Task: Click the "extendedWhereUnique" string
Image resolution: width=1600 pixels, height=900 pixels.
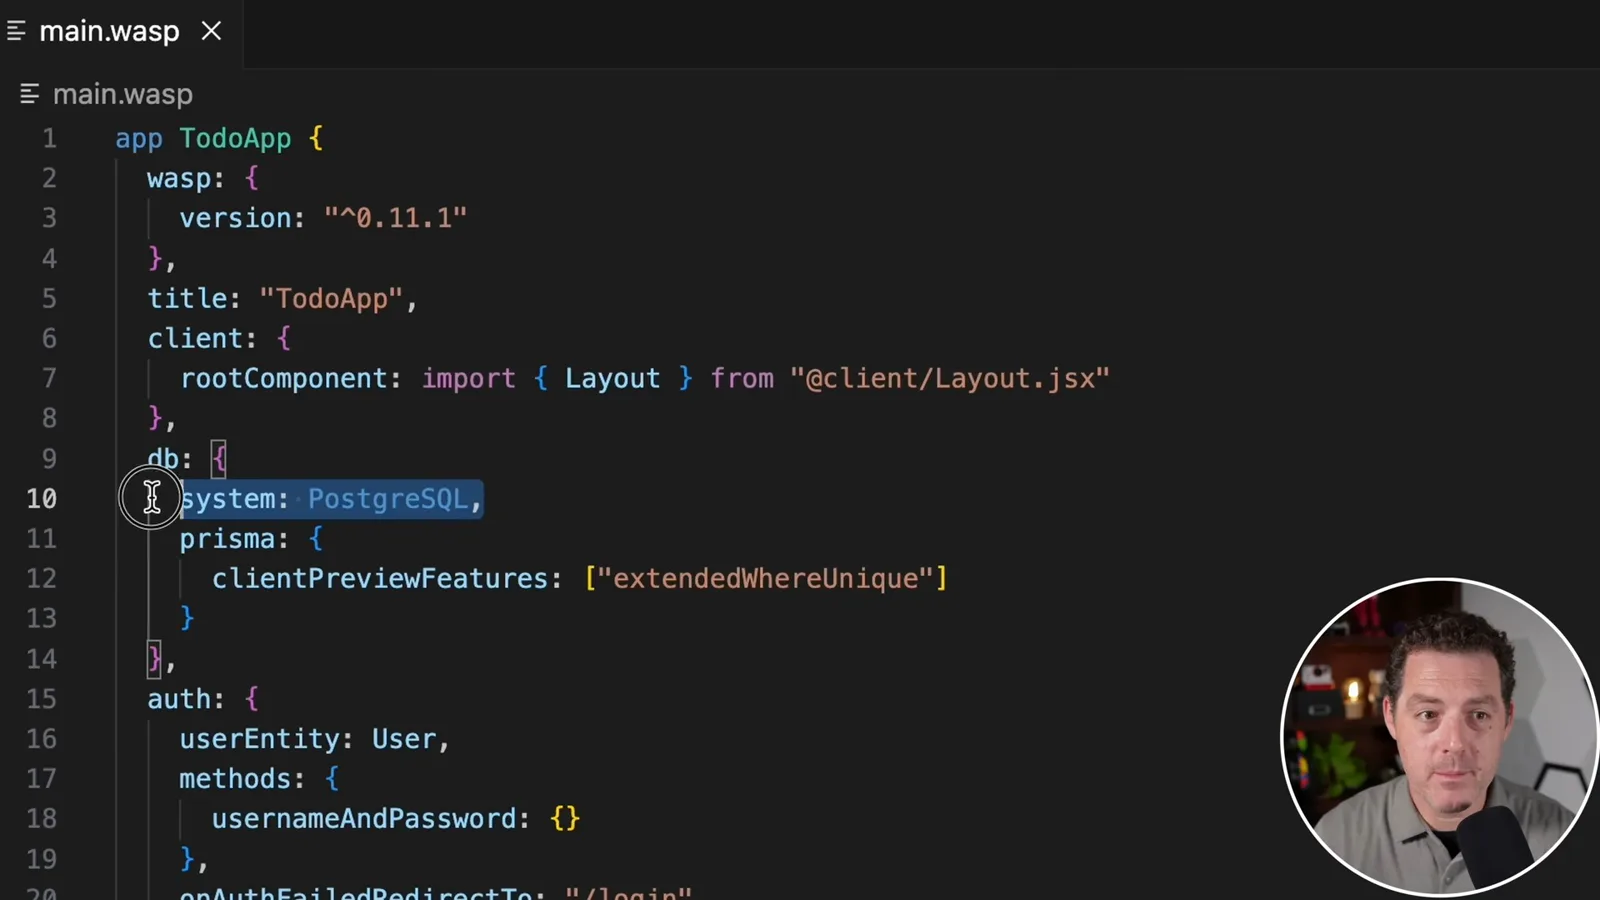Action: coord(765,578)
